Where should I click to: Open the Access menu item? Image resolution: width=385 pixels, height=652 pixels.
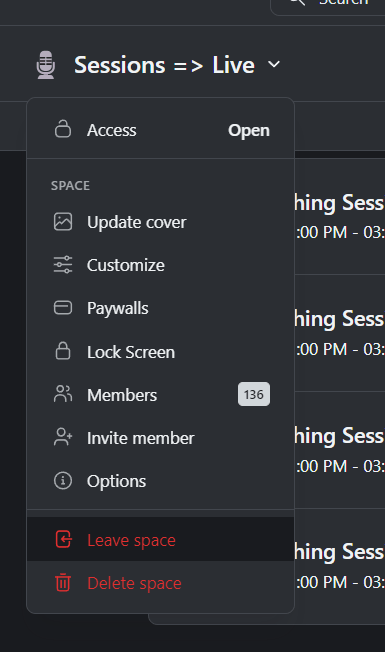160,130
